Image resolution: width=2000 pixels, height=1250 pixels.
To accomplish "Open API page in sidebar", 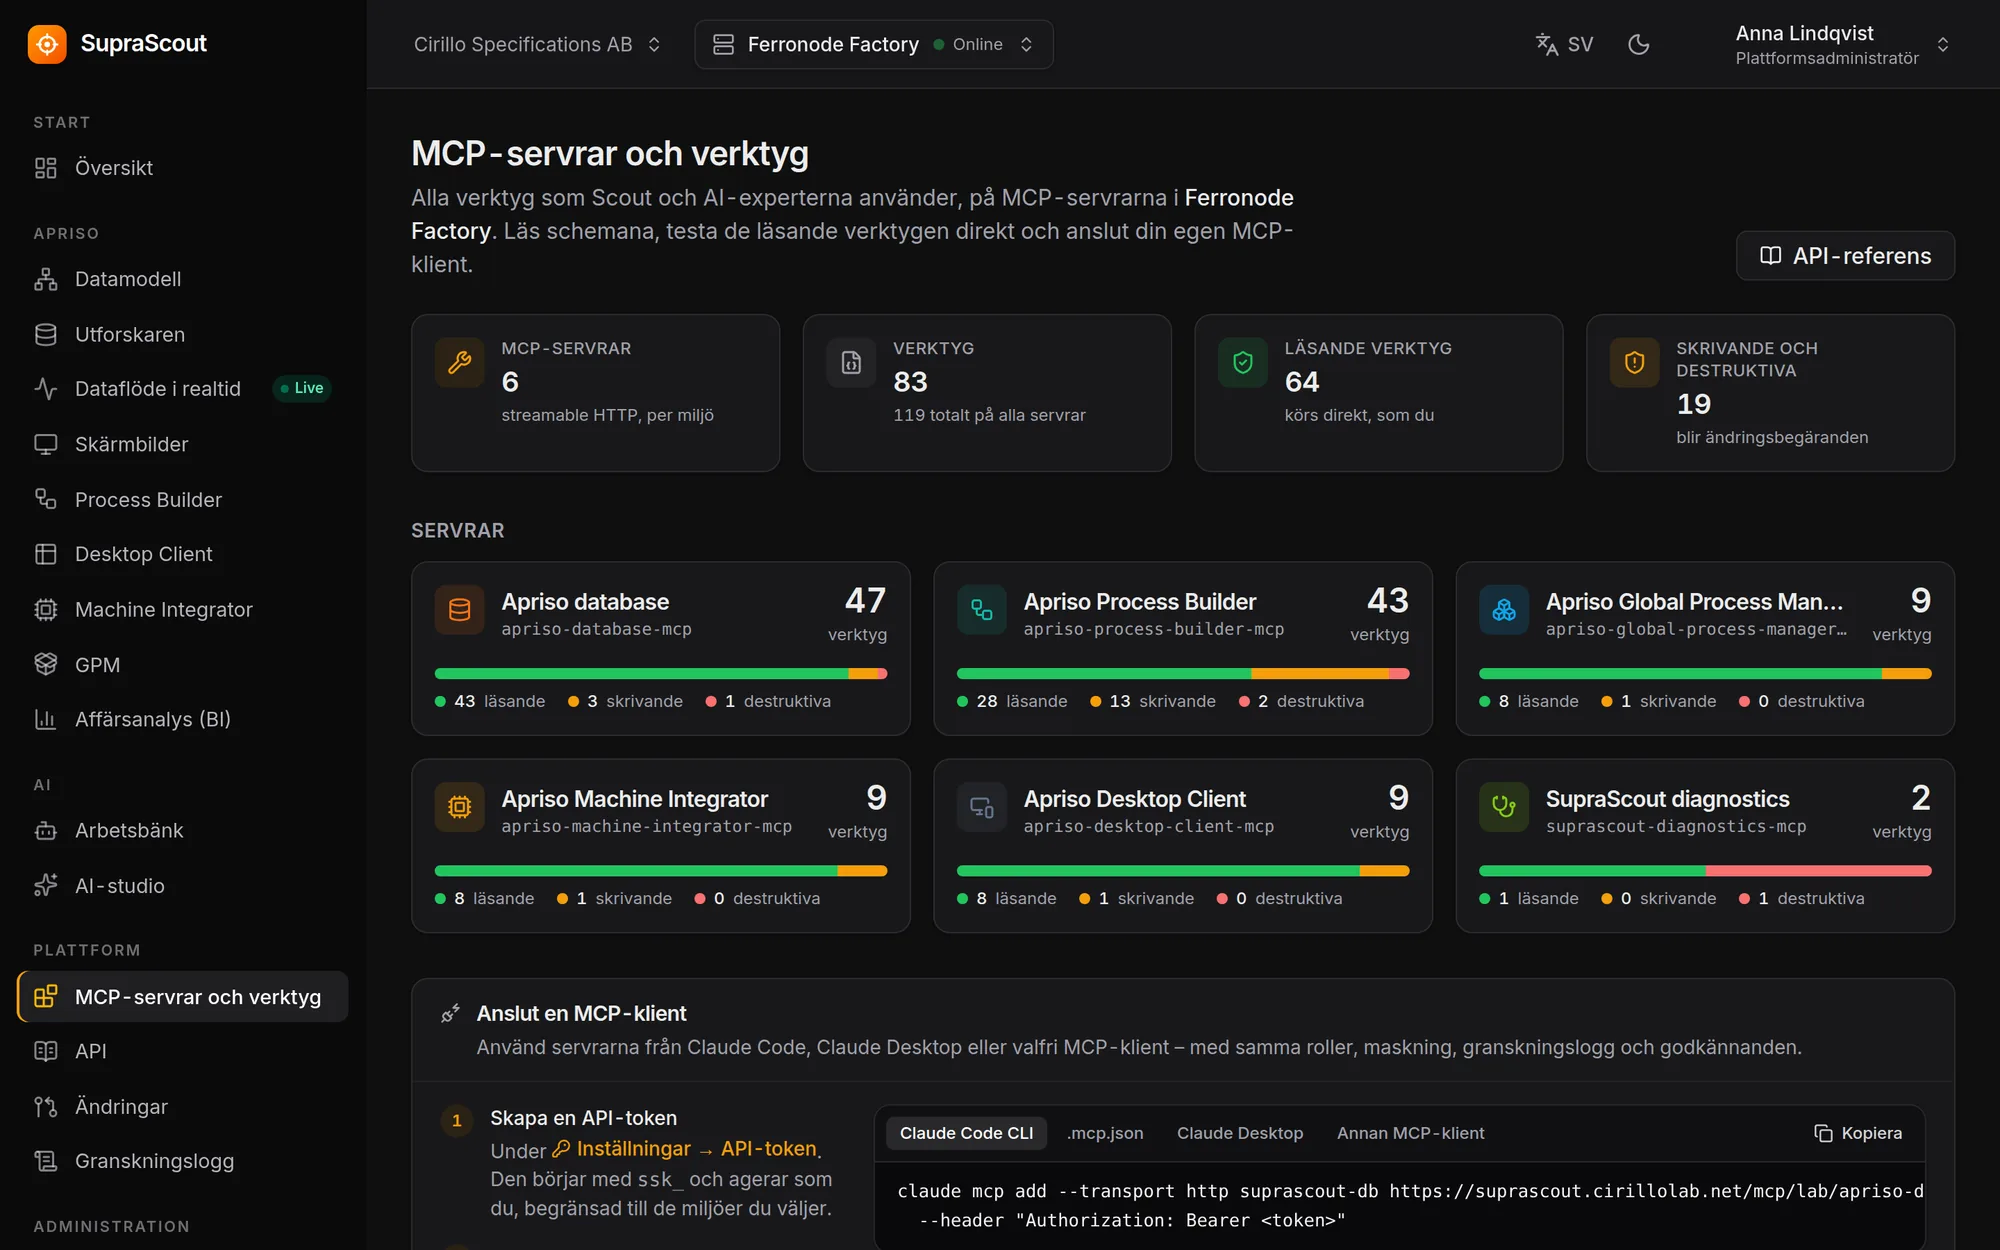I will click(x=182, y=1051).
